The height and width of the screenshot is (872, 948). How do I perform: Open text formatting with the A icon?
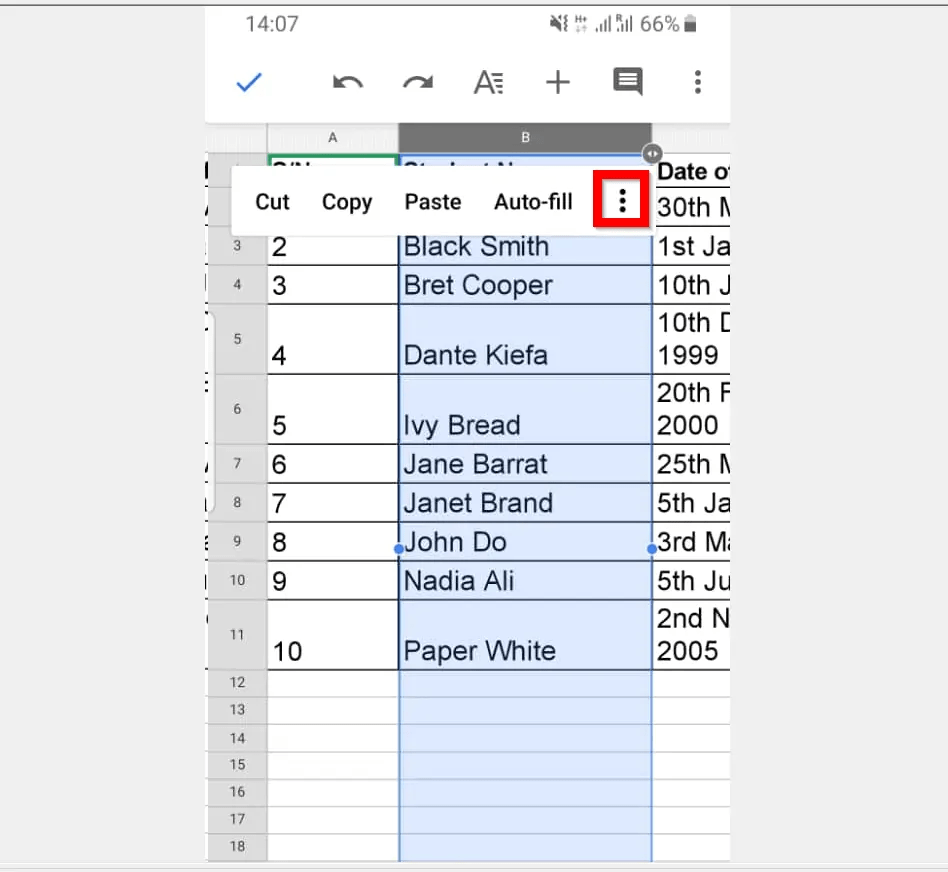(488, 83)
